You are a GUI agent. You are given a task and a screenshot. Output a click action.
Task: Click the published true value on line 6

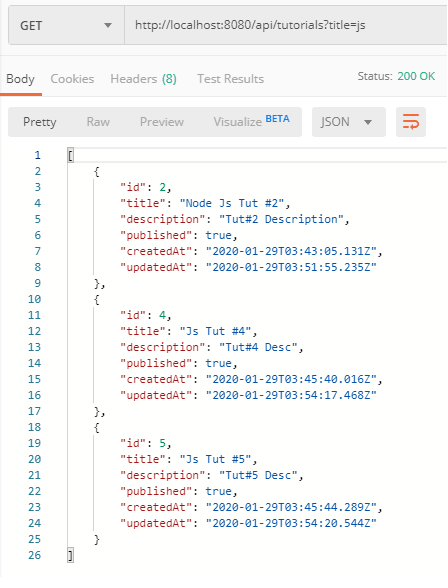point(219,236)
